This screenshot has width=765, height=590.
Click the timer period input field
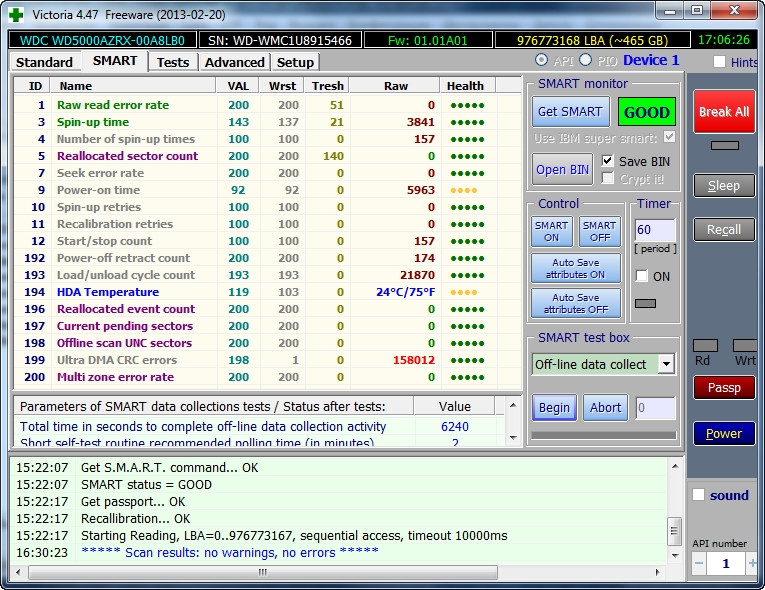point(654,230)
